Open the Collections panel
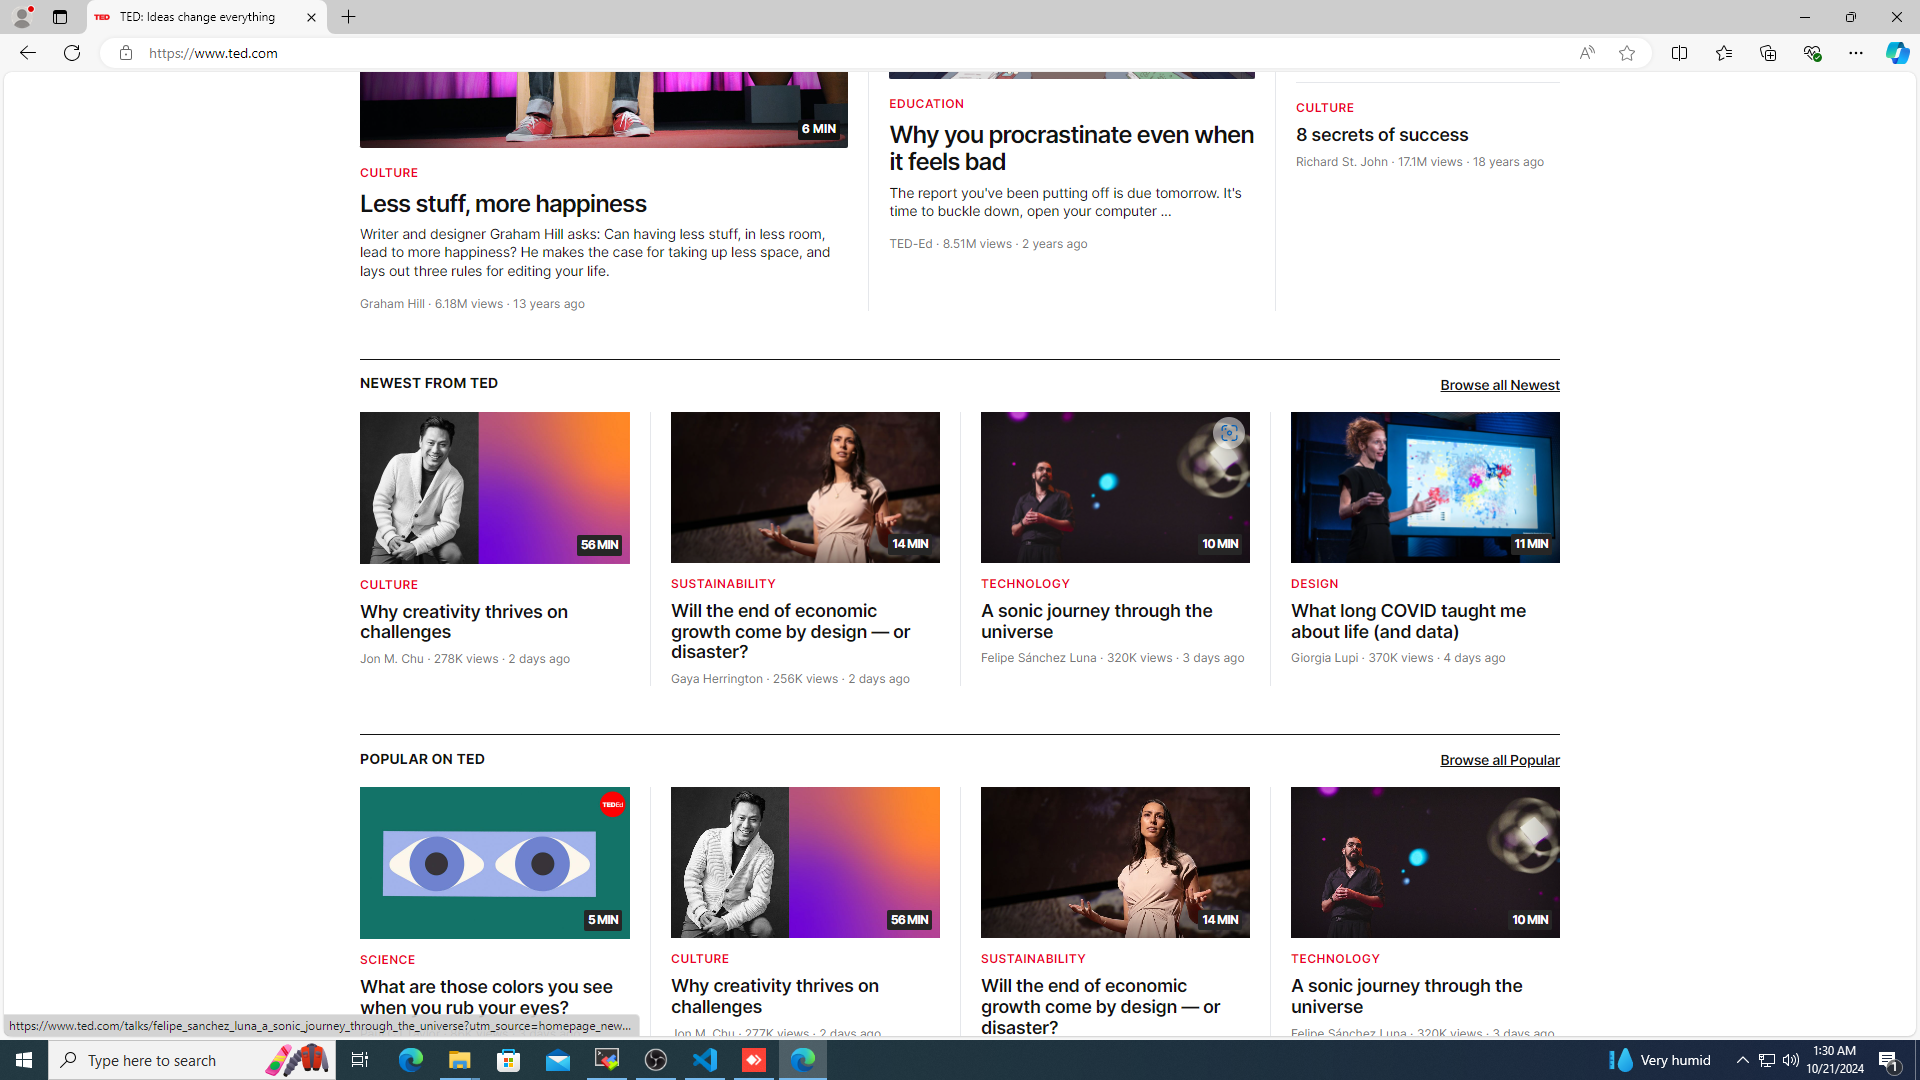The image size is (1920, 1080). pos(1768,53)
